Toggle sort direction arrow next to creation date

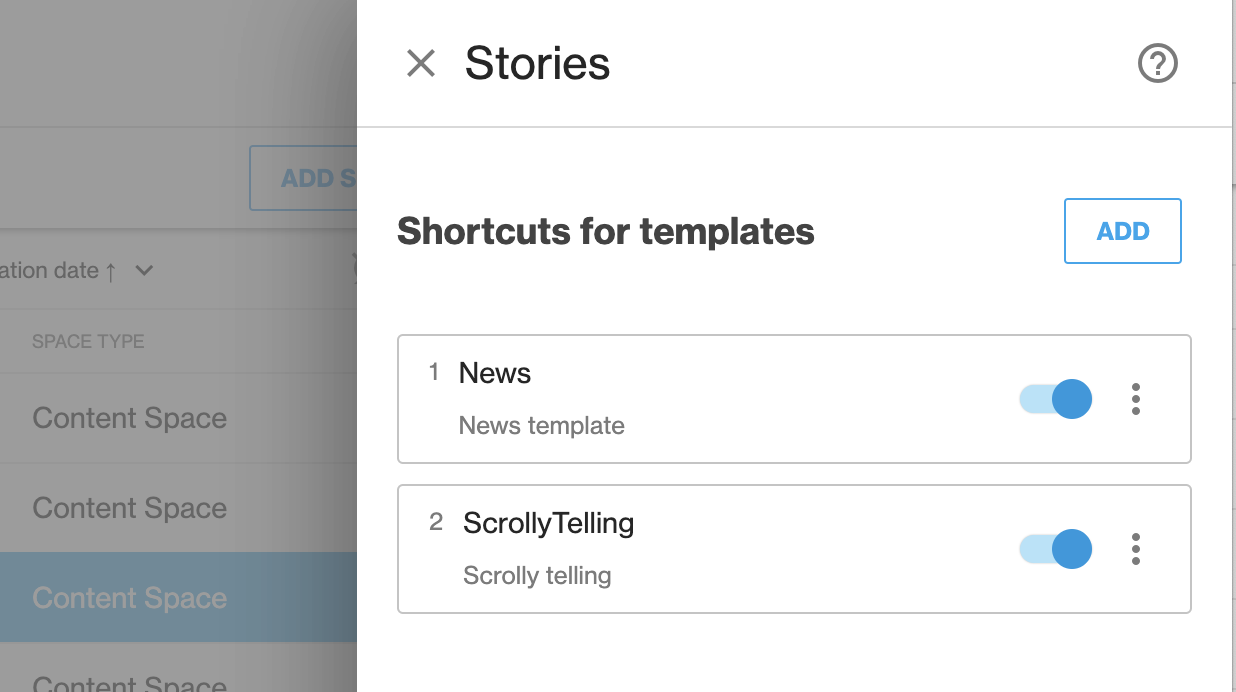[111, 271]
